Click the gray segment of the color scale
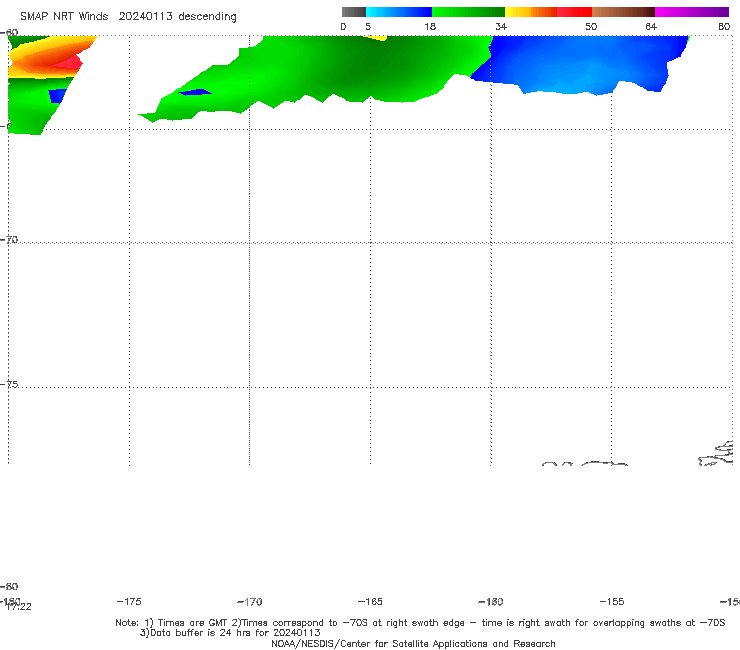 353,12
